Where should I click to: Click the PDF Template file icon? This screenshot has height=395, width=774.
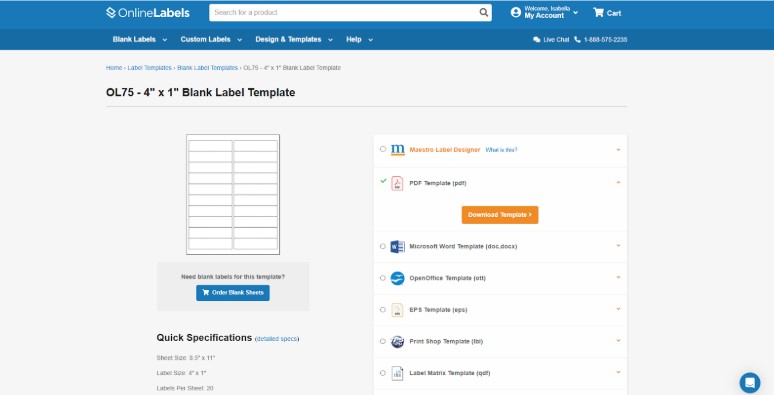[397, 183]
